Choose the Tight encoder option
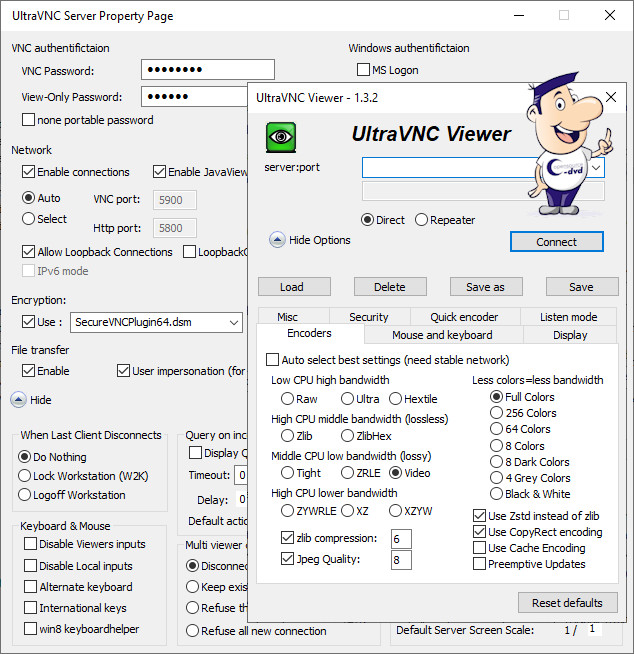 tap(287, 473)
